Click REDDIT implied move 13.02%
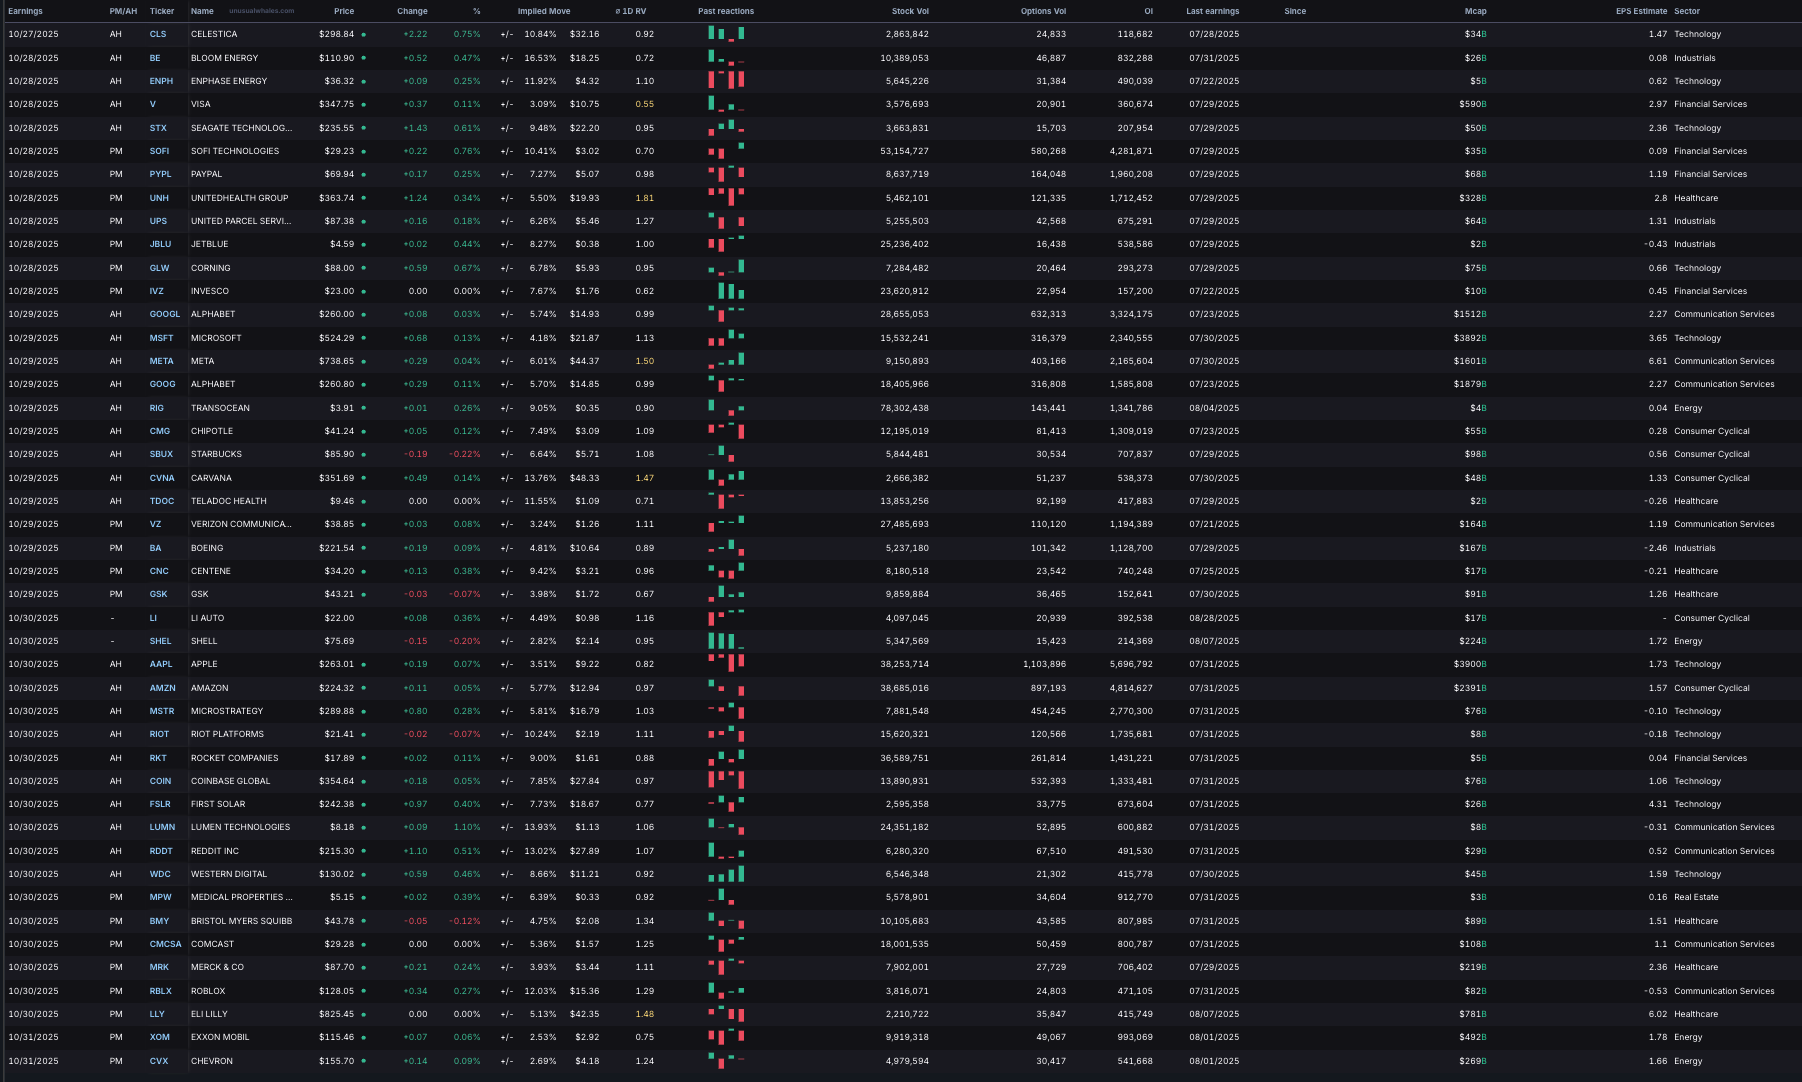This screenshot has width=1802, height=1082. coord(540,851)
